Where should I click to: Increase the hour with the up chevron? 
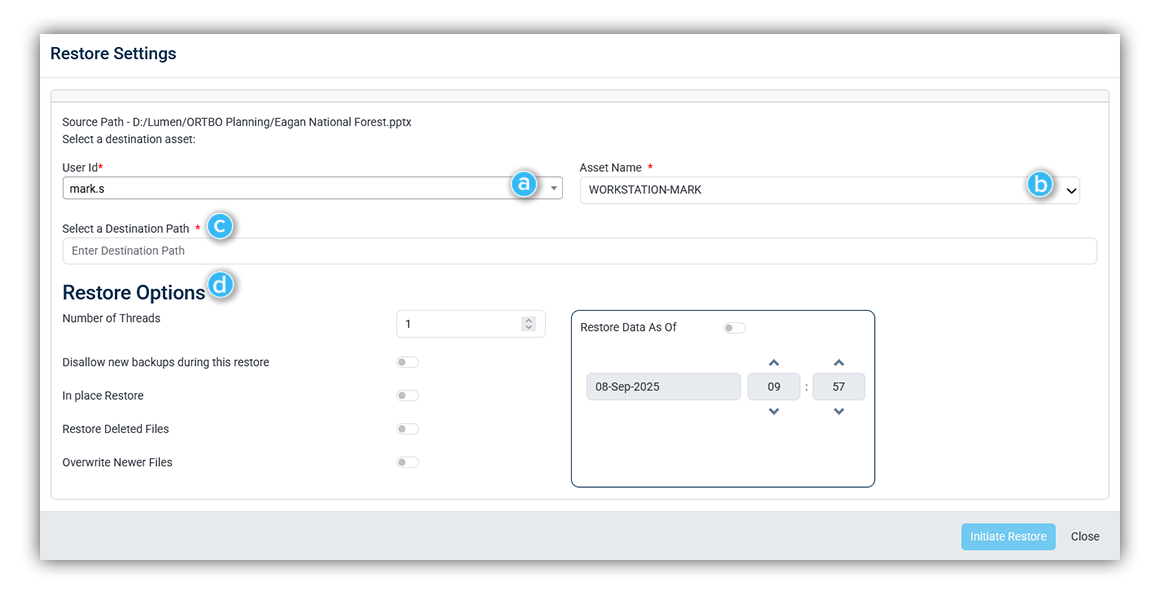pyautogui.click(x=774, y=363)
